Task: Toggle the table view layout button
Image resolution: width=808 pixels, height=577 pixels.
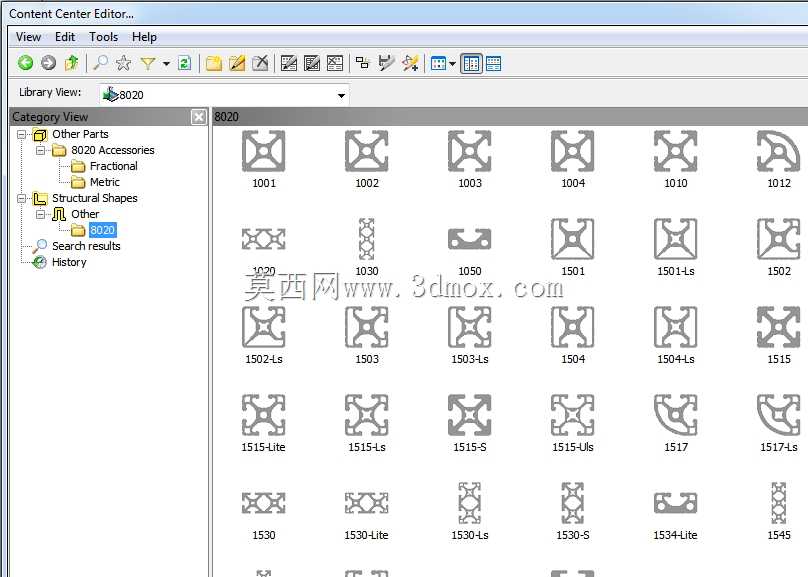Action: [x=493, y=63]
